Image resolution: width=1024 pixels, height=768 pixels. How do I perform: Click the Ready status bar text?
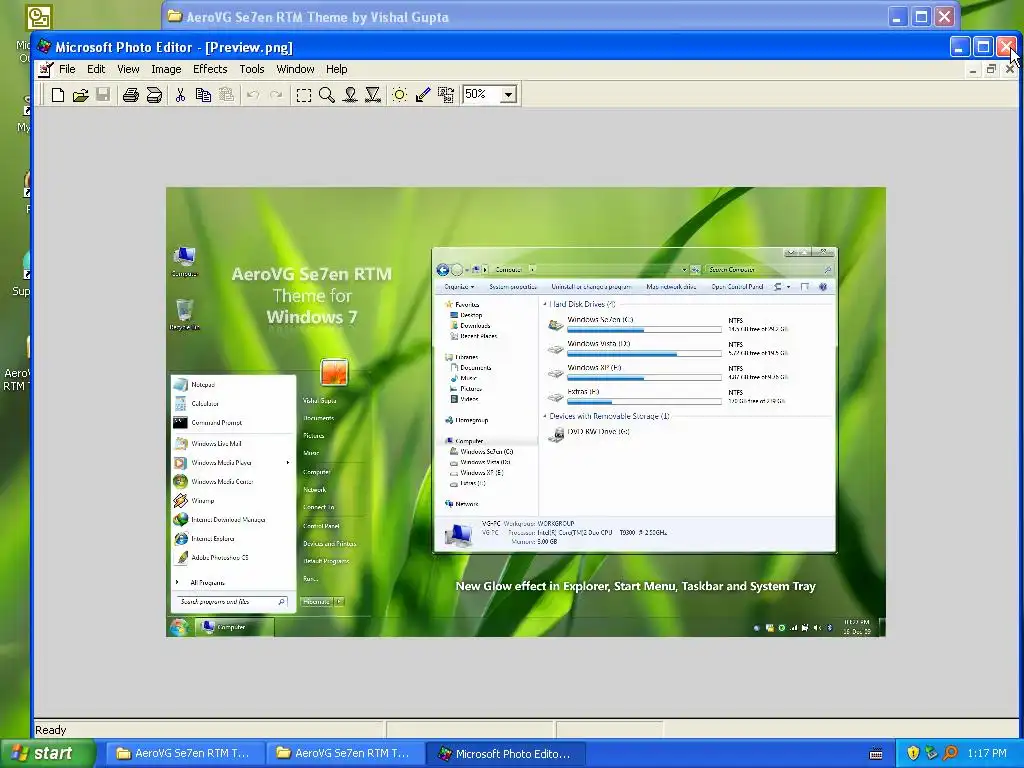(x=51, y=730)
